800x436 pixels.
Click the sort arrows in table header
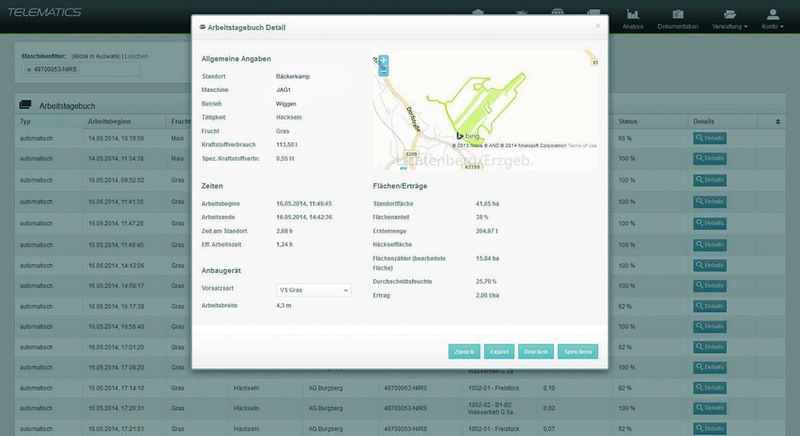point(778,121)
